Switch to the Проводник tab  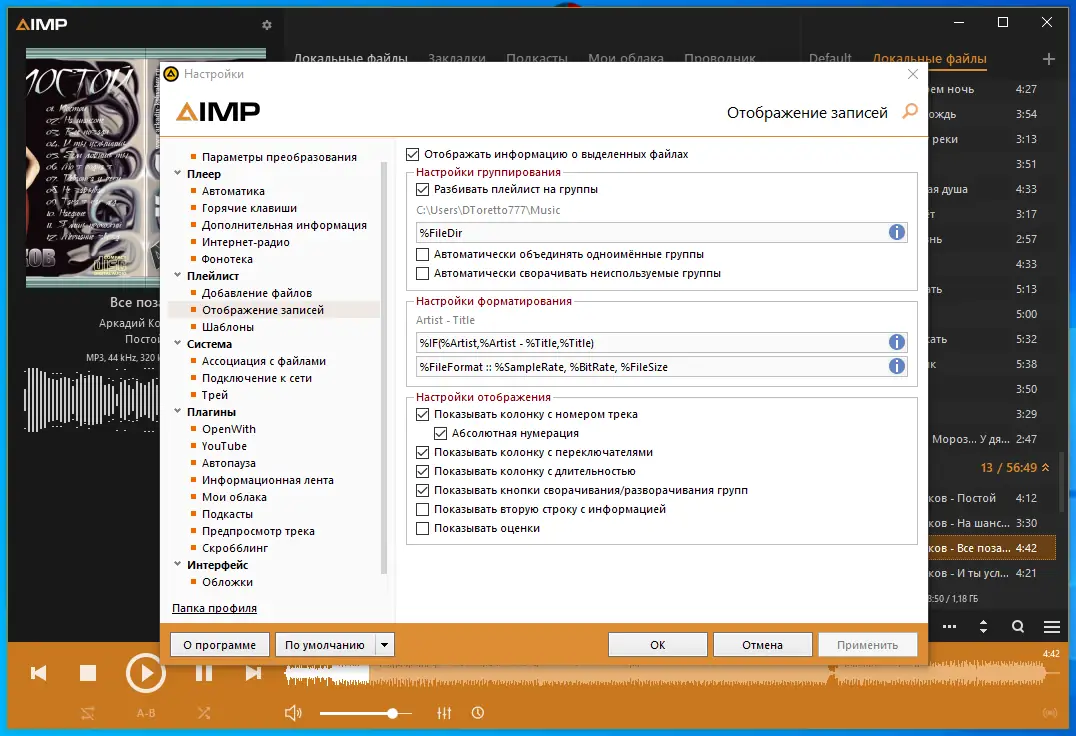720,59
